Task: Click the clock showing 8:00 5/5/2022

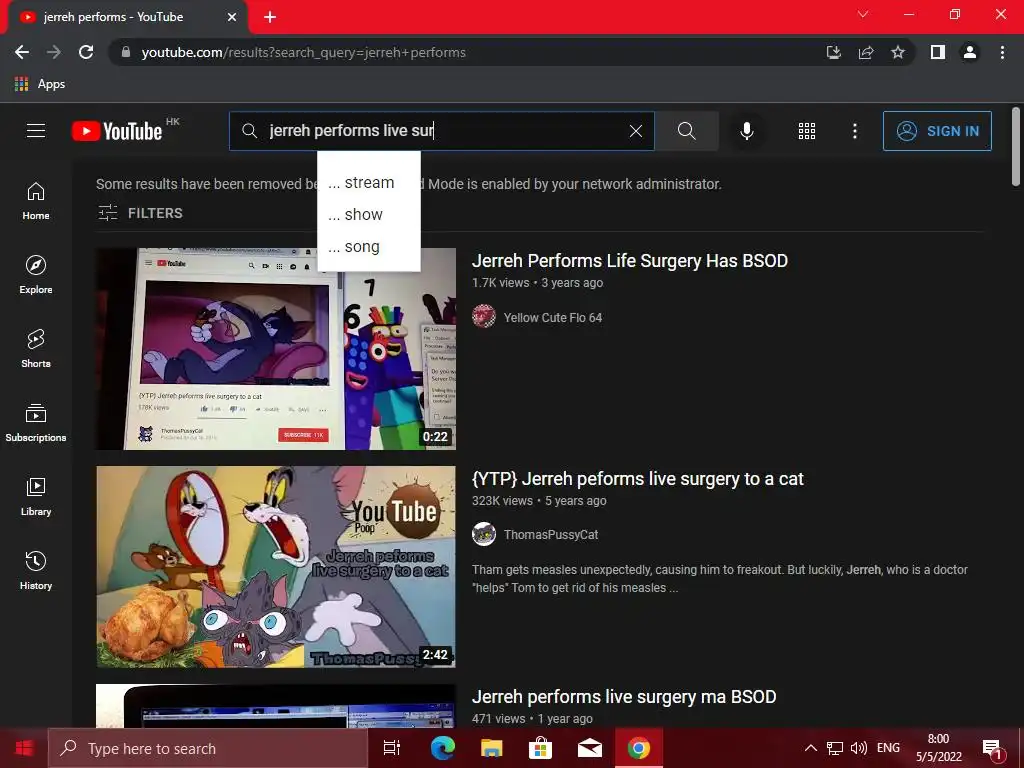Action: tap(938, 748)
